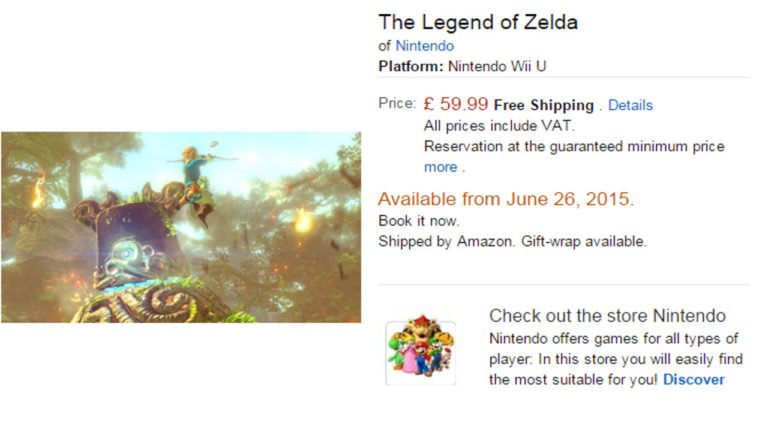Click "Check out the store Nintendo" heading
This screenshot has height=432, width=768.
[x=607, y=316]
